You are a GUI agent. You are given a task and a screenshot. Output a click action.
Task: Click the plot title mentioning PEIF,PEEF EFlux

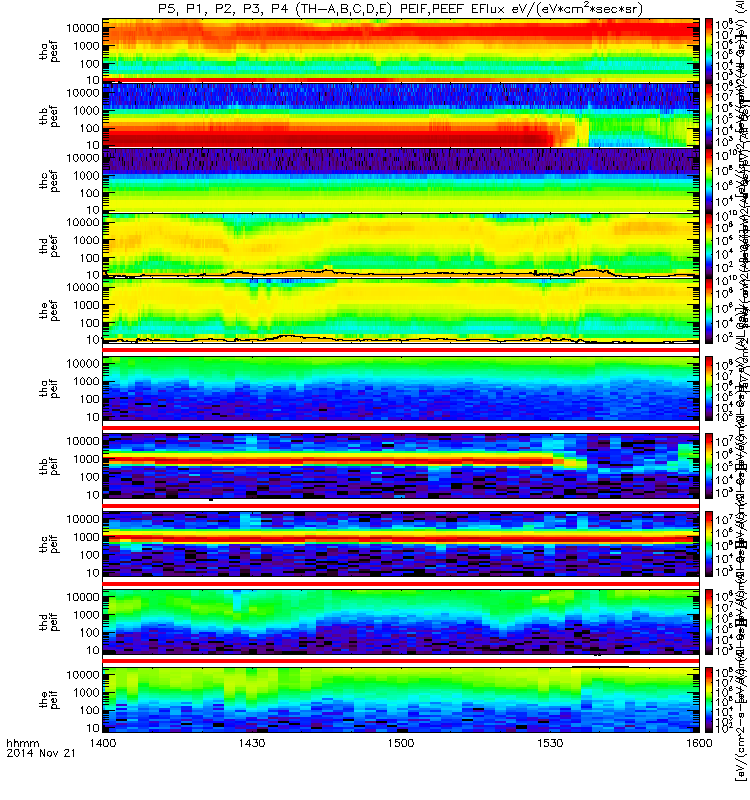[401, 9]
